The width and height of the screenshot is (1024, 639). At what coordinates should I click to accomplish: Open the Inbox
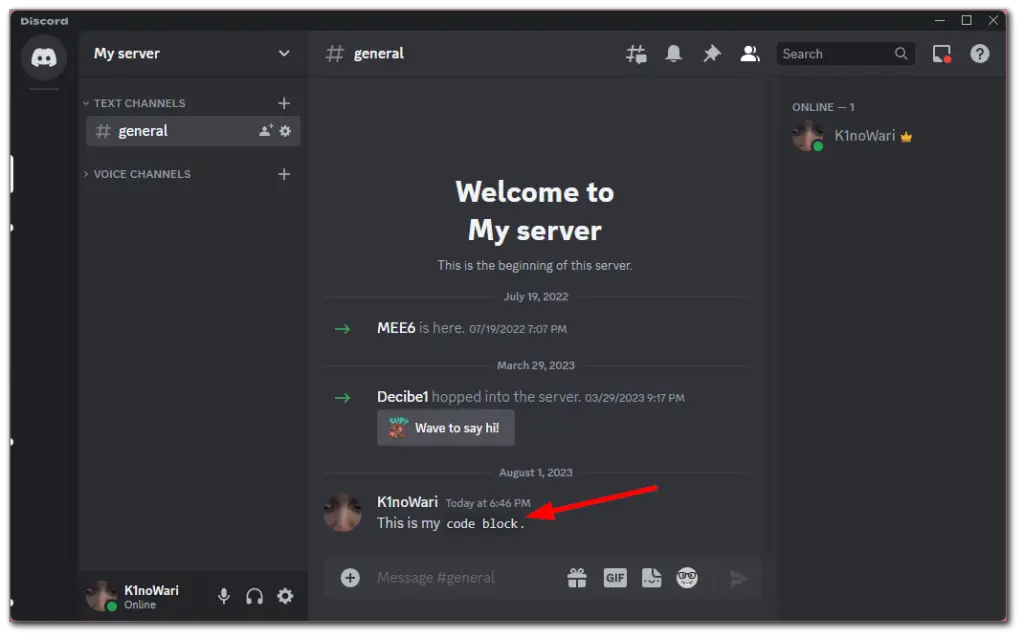[x=940, y=53]
